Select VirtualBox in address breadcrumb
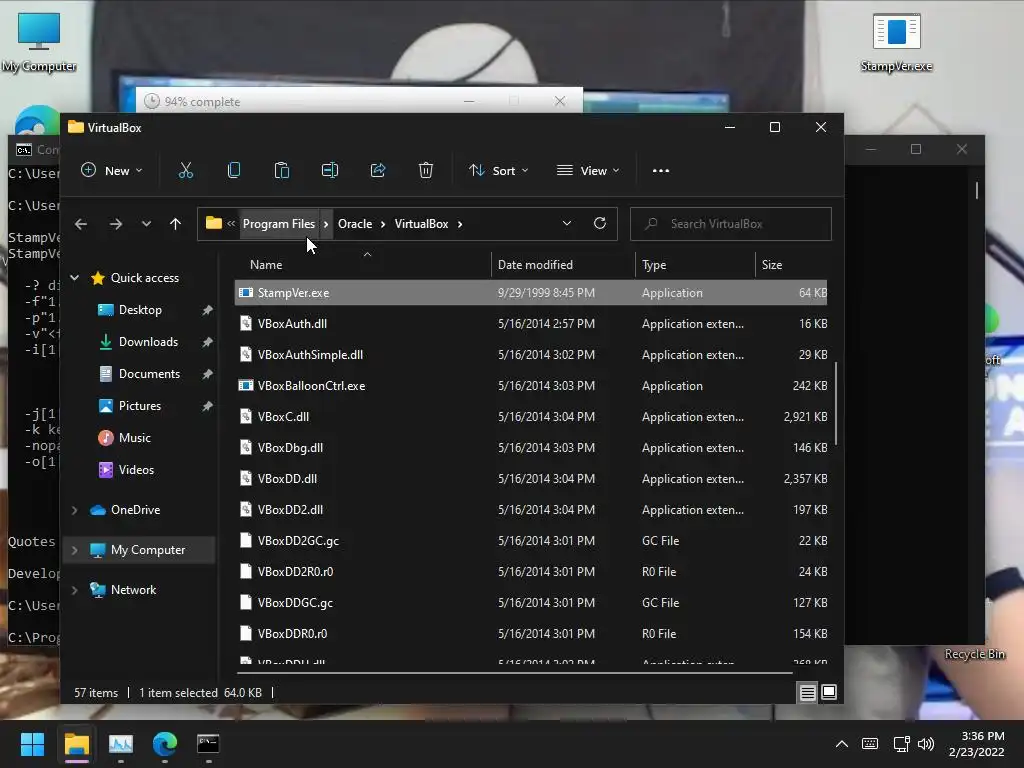The width and height of the screenshot is (1024, 768). [x=422, y=224]
